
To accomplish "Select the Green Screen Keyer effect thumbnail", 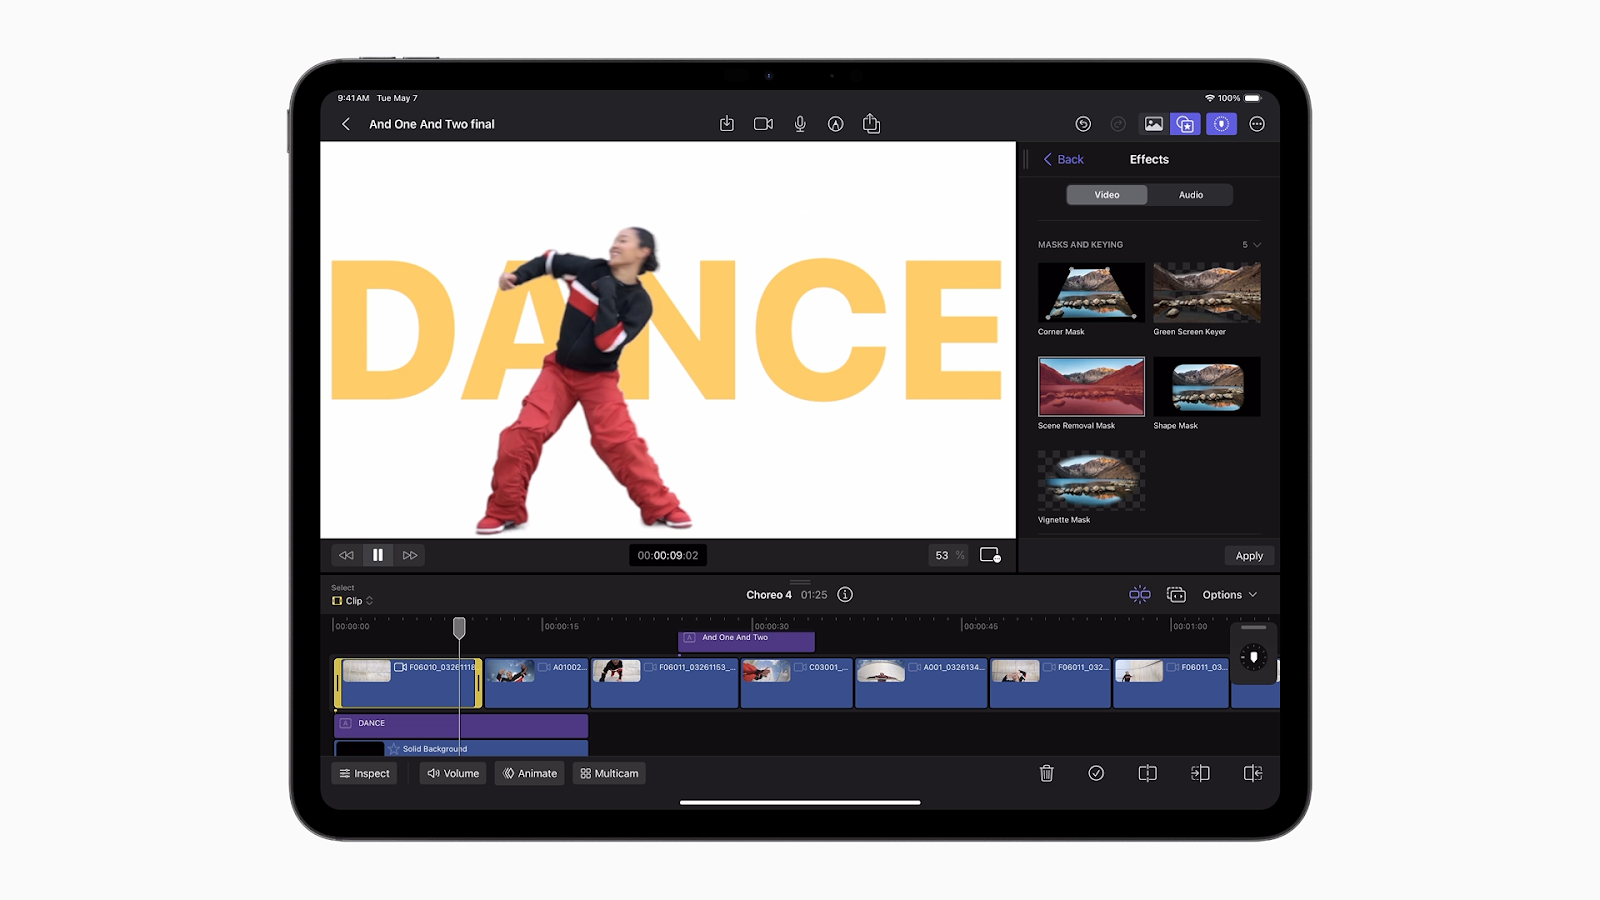I will (1207, 292).
